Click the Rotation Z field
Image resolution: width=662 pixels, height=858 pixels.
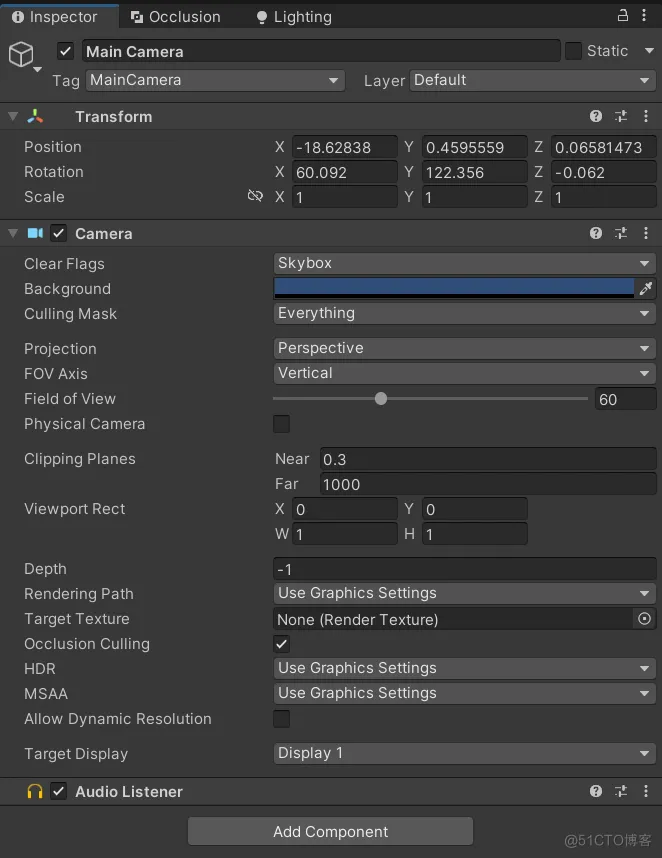tap(603, 172)
